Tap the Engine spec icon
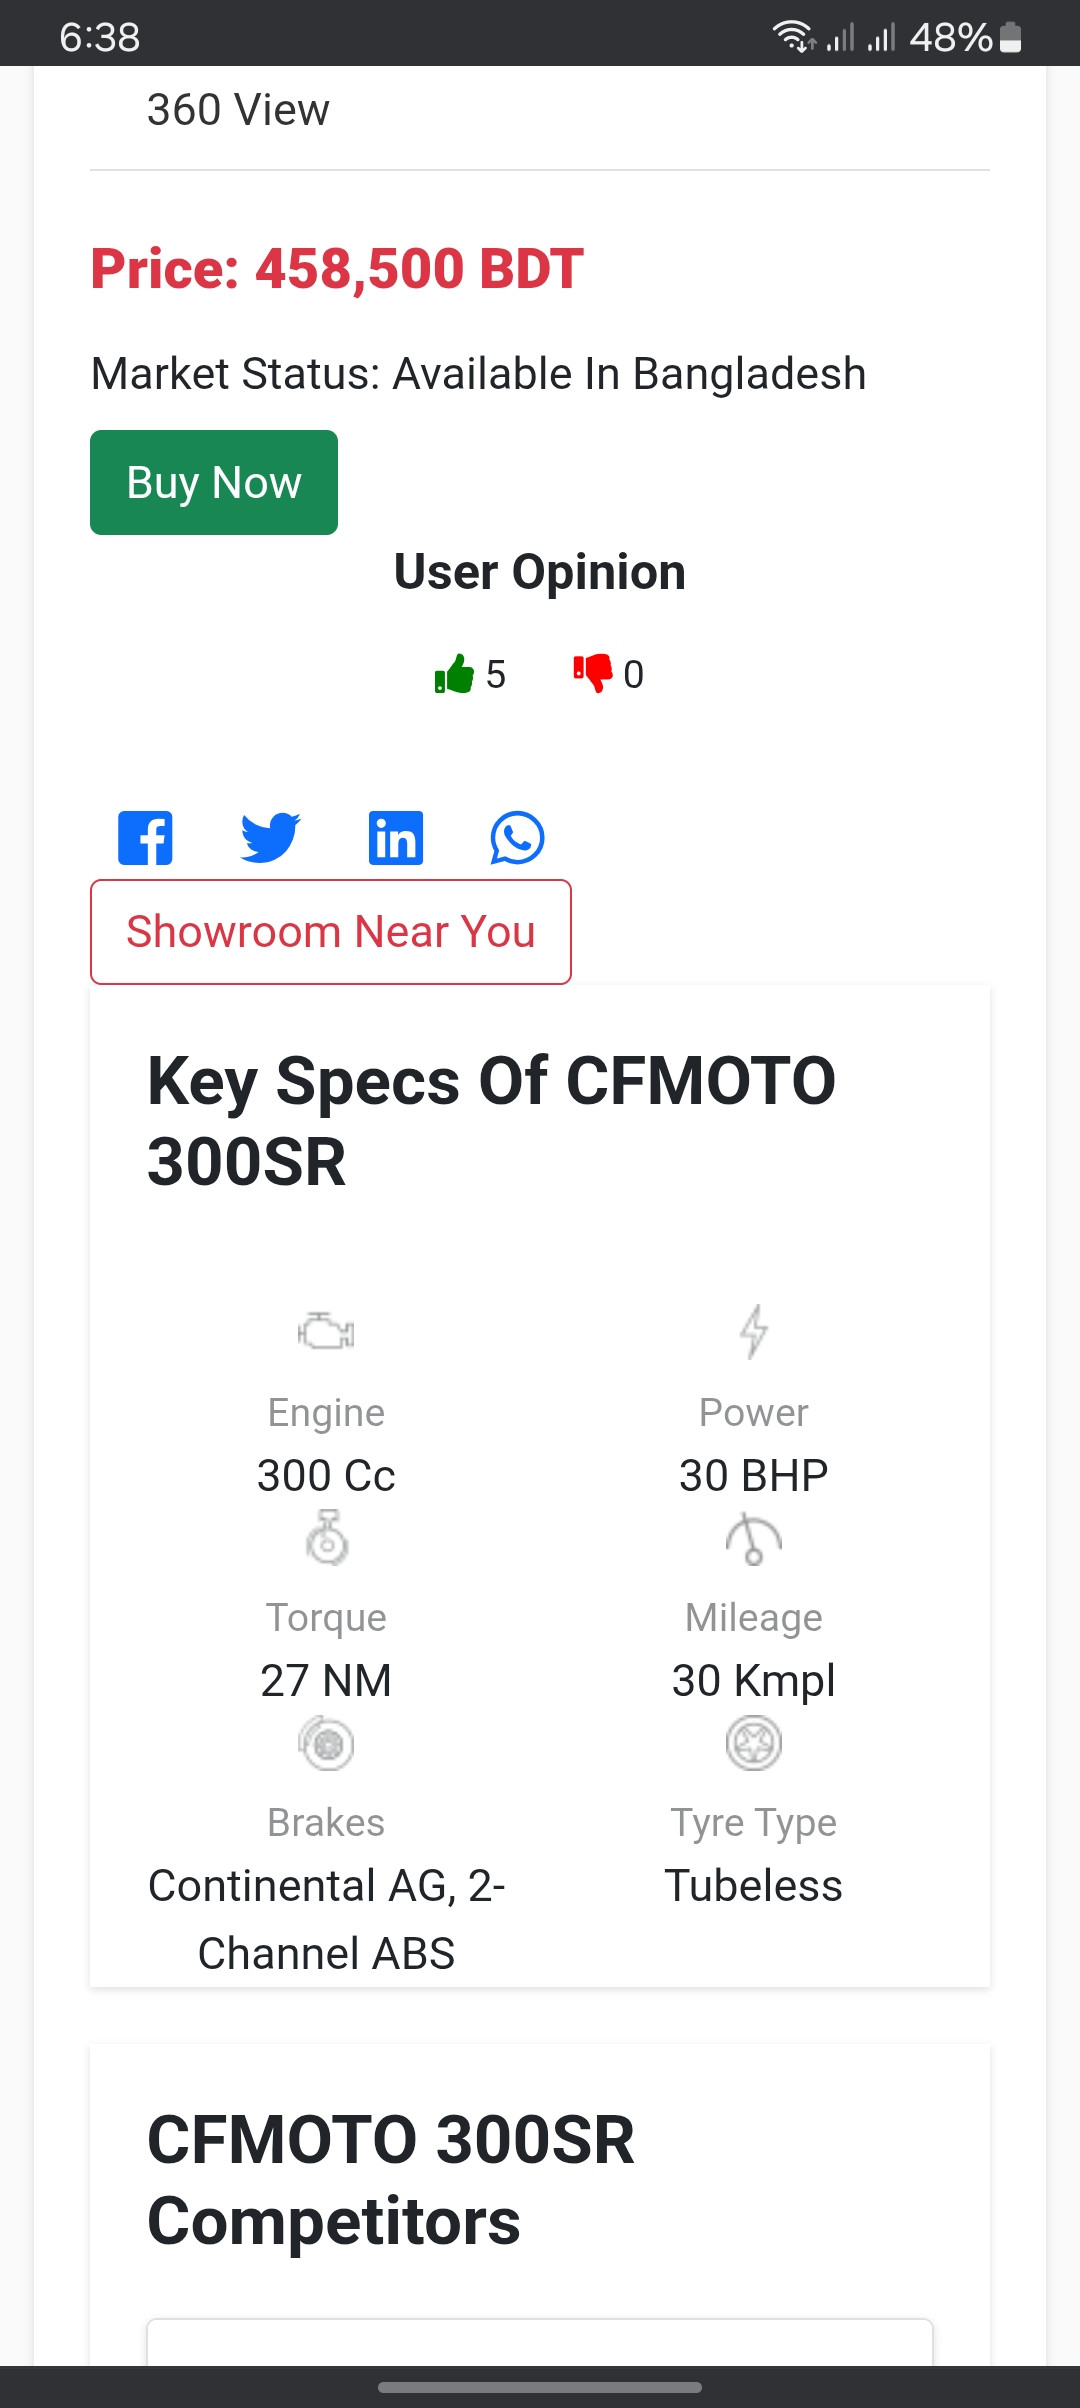This screenshot has width=1080, height=2408. click(326, 1332)
